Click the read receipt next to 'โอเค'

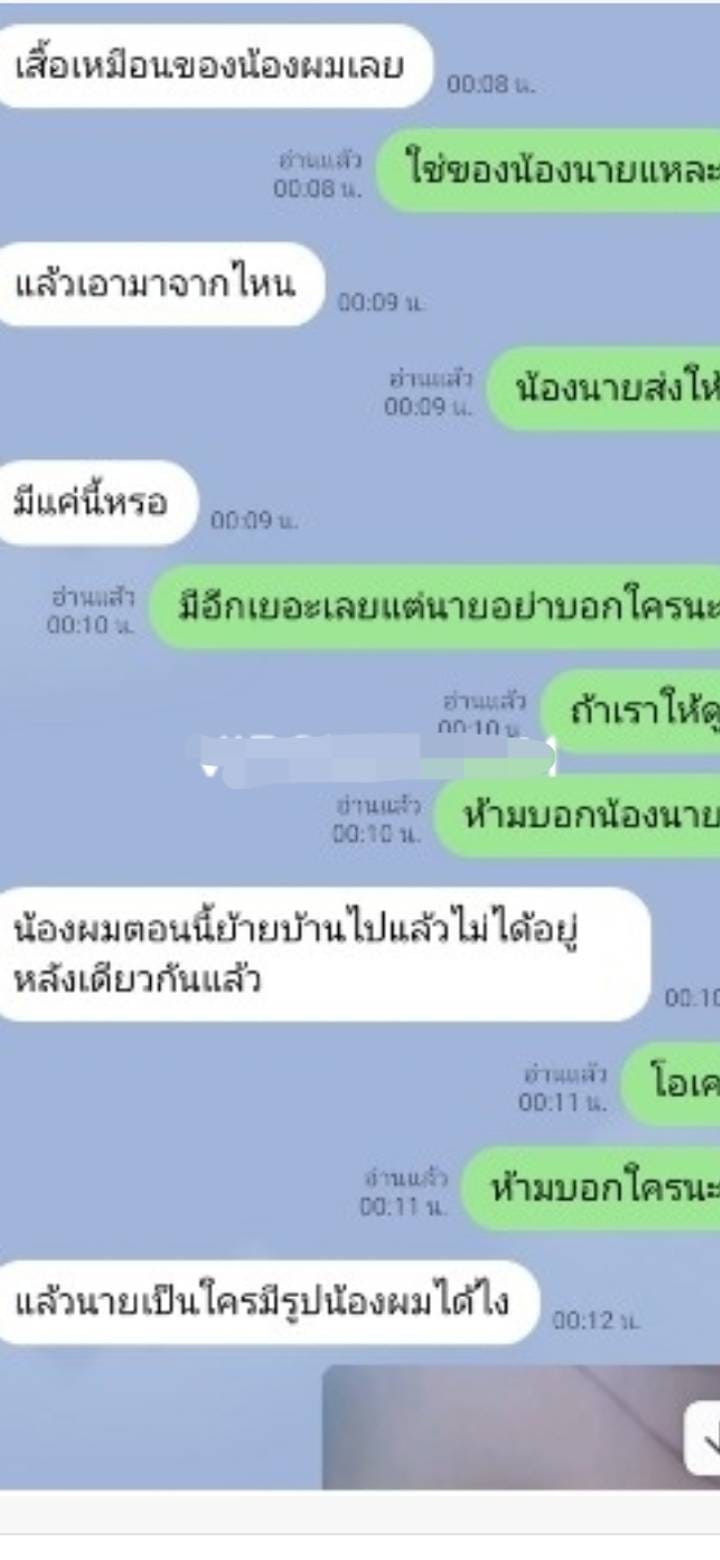(x=563, y=1089)
